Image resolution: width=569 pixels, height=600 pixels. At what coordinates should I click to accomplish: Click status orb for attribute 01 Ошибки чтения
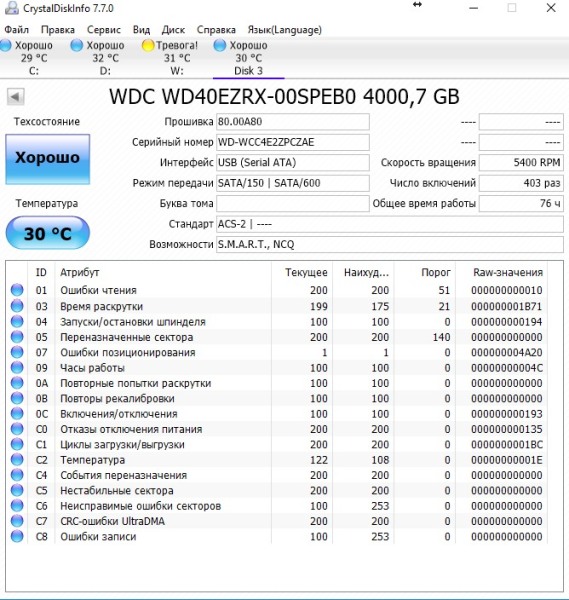click(x=17, y=290)
